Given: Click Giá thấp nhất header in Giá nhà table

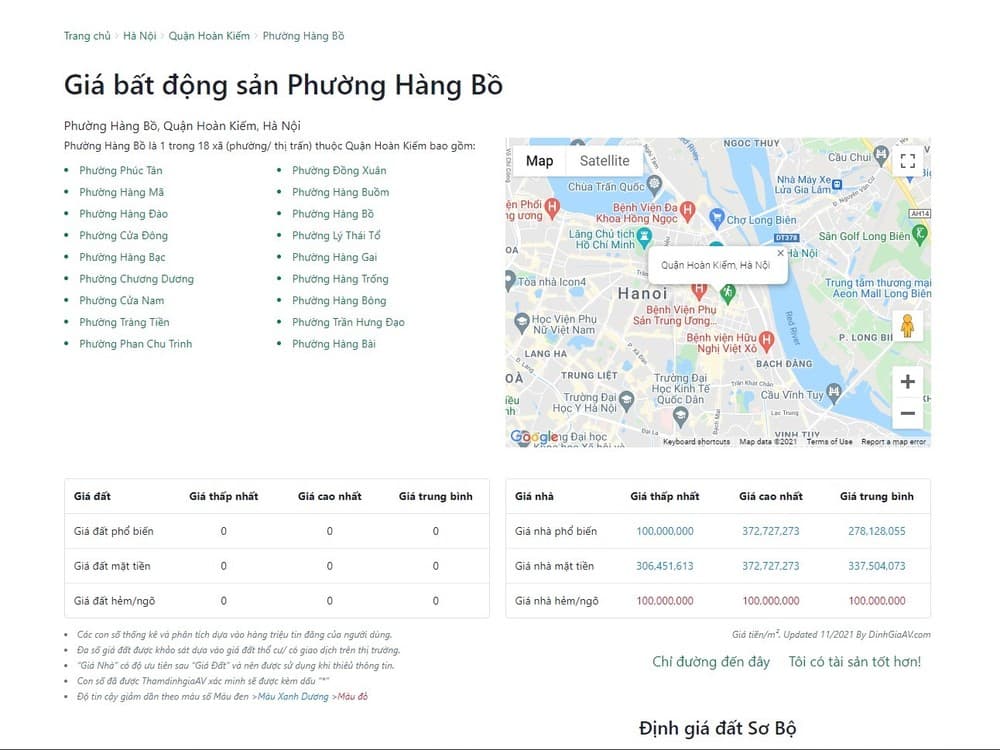Looking at the screenshot, I should 665,496.
